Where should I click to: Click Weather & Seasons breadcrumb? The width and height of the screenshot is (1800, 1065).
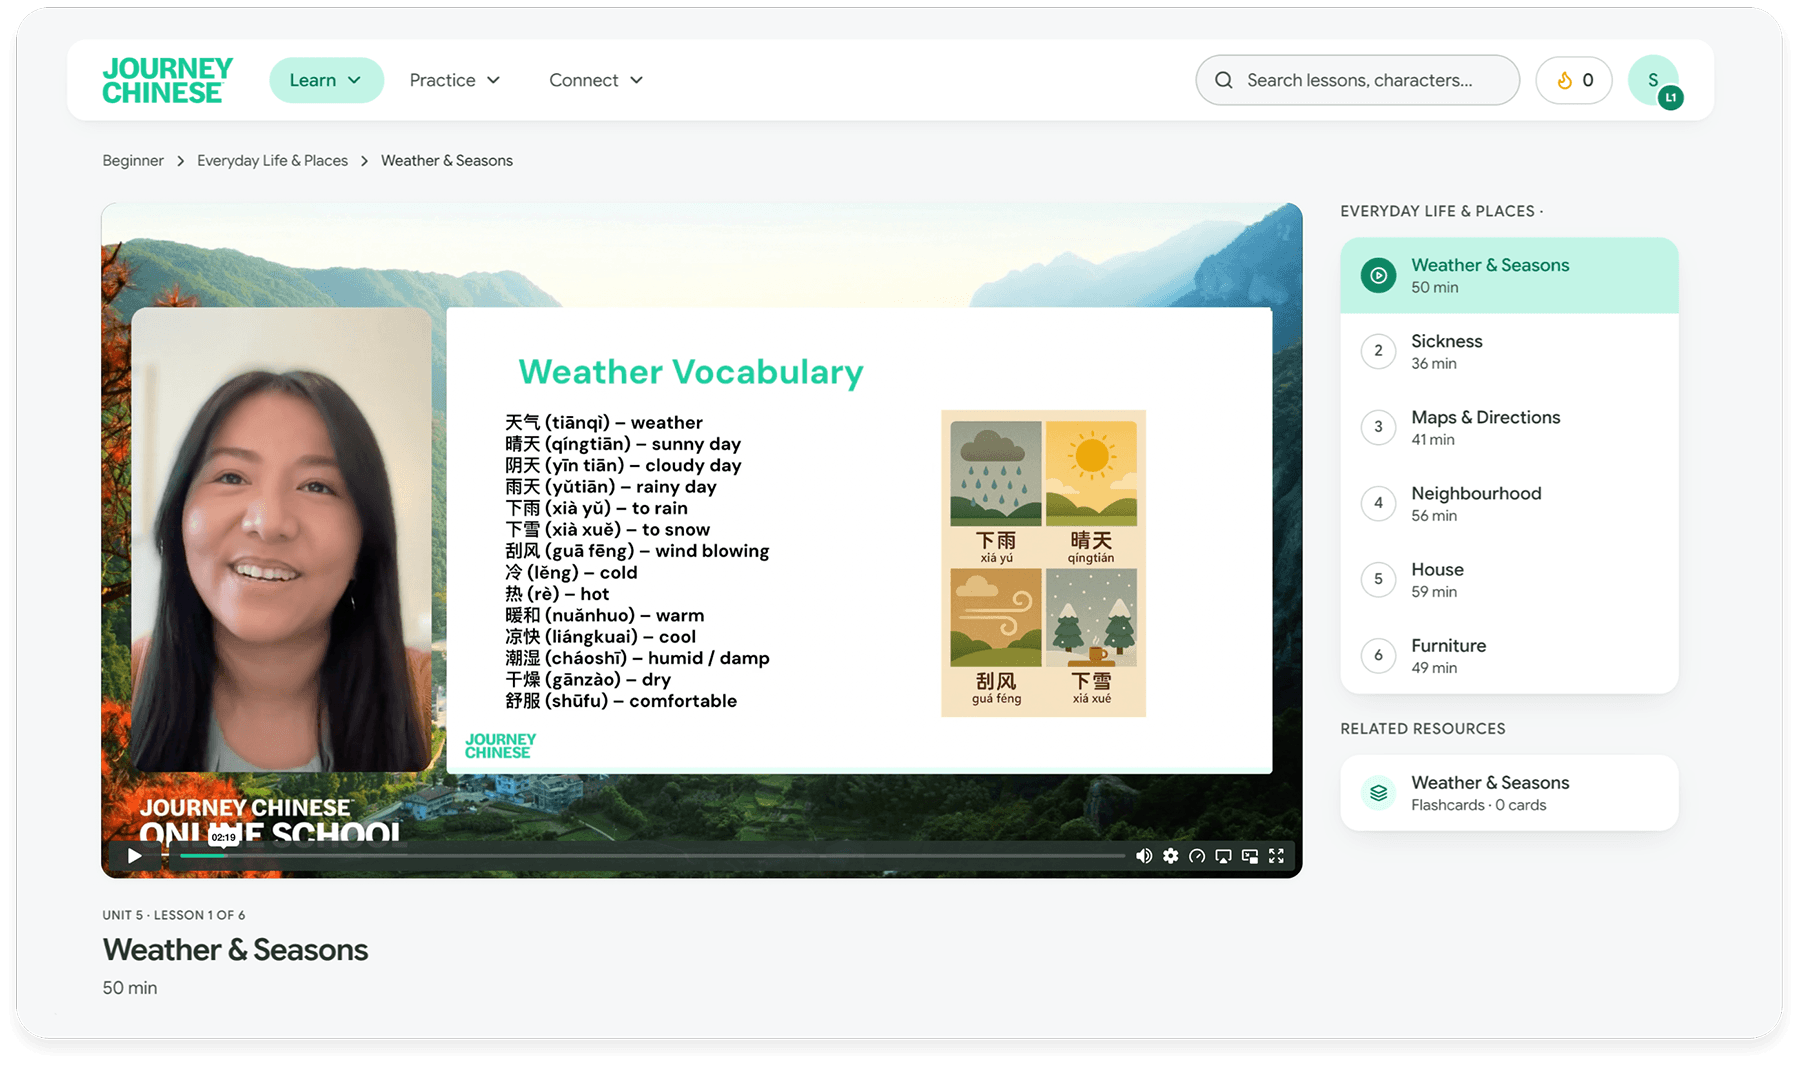(447, 161)
